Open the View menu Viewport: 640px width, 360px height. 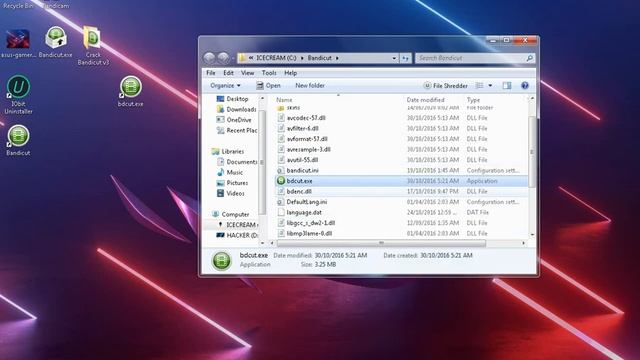(247, 73)
